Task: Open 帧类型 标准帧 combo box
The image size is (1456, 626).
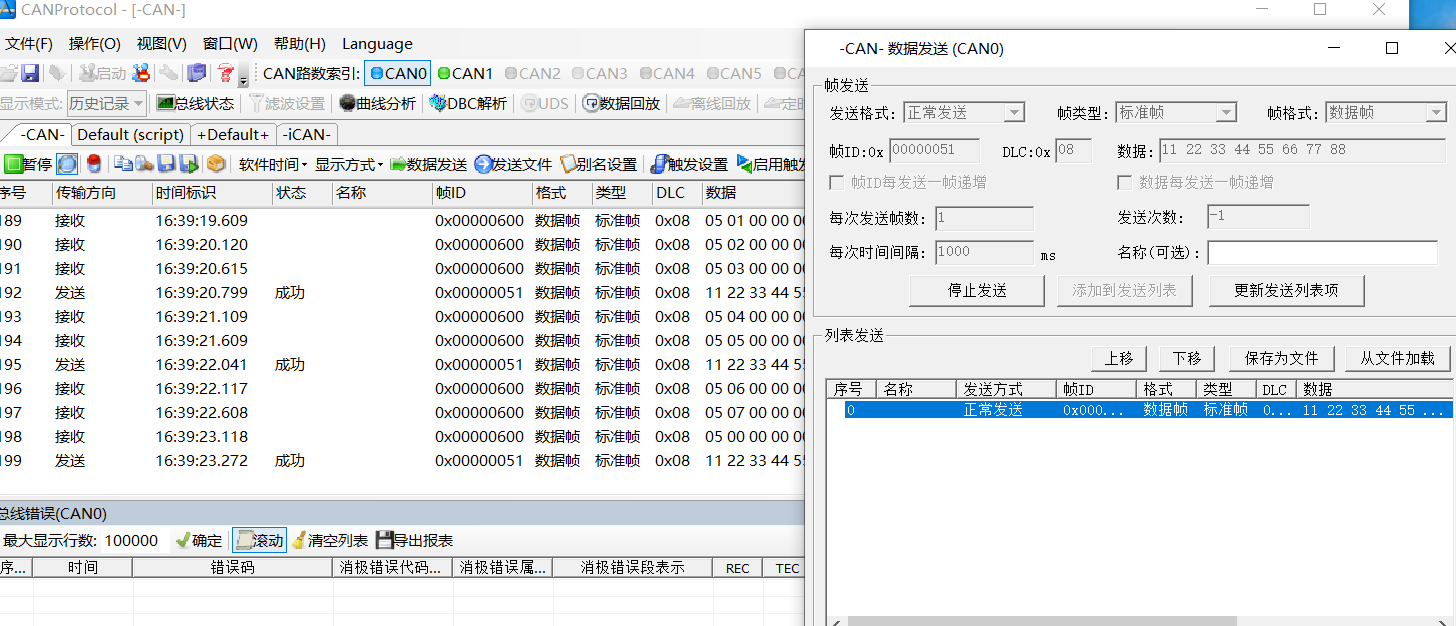Action: 1176,113
